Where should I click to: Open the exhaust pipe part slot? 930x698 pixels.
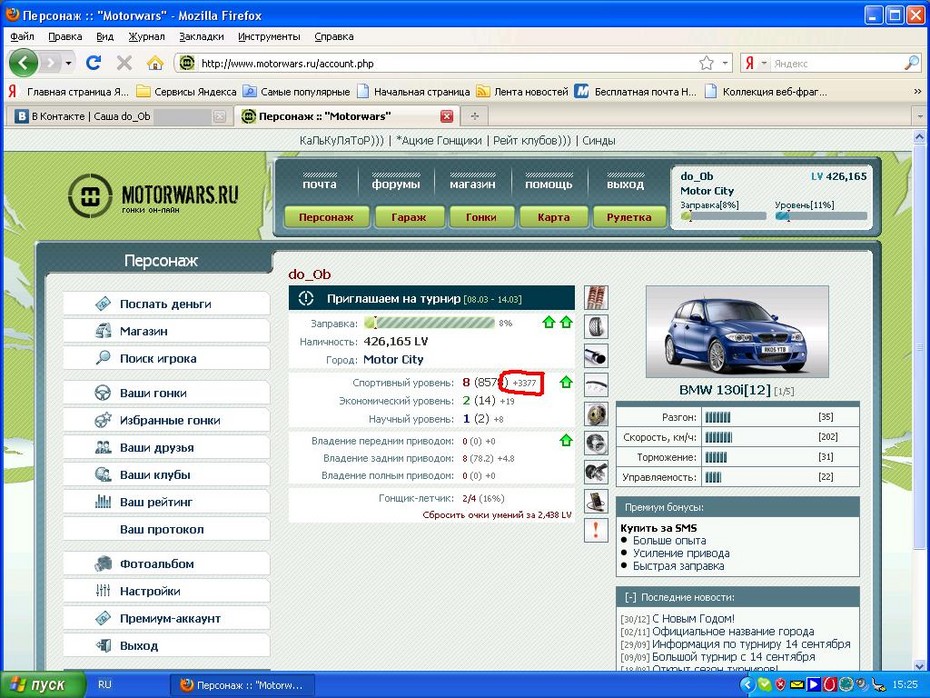pyautogui.click(x=596, y=356)
